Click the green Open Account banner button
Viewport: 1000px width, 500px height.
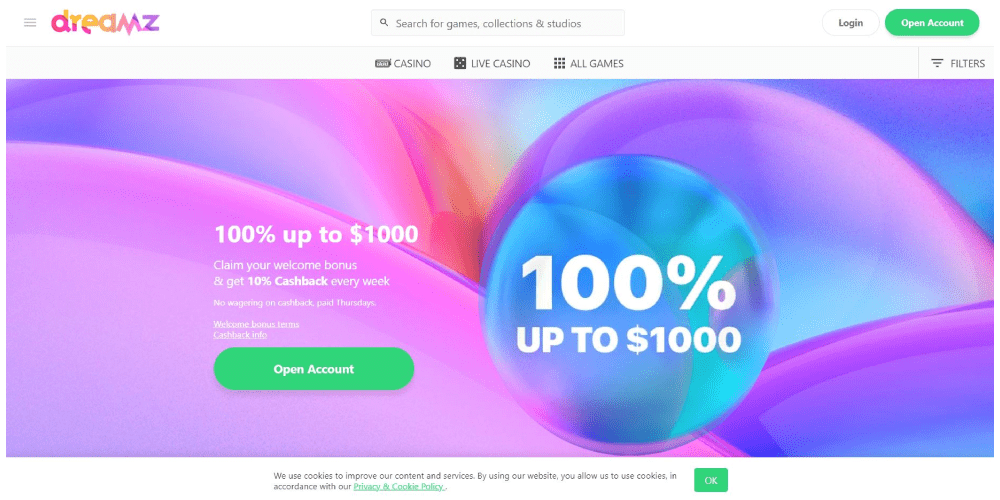coord(313,369)
